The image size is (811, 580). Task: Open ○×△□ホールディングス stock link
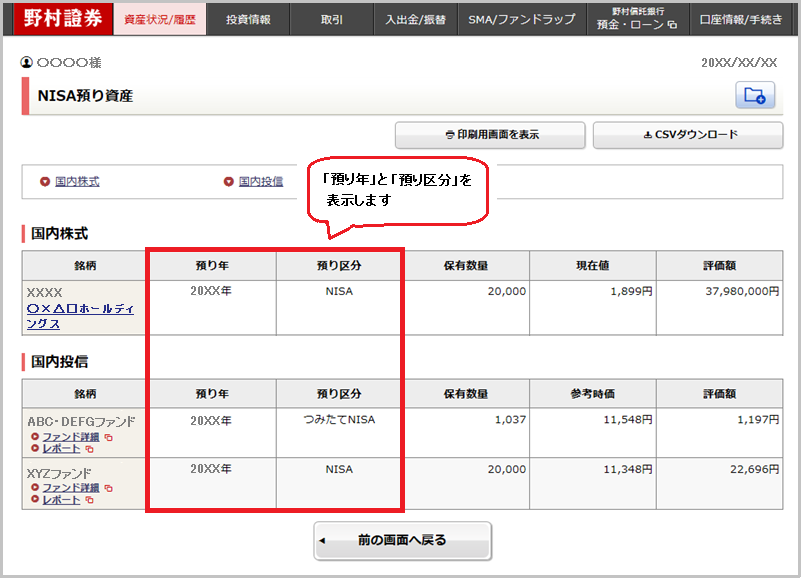tap(80, 316)
